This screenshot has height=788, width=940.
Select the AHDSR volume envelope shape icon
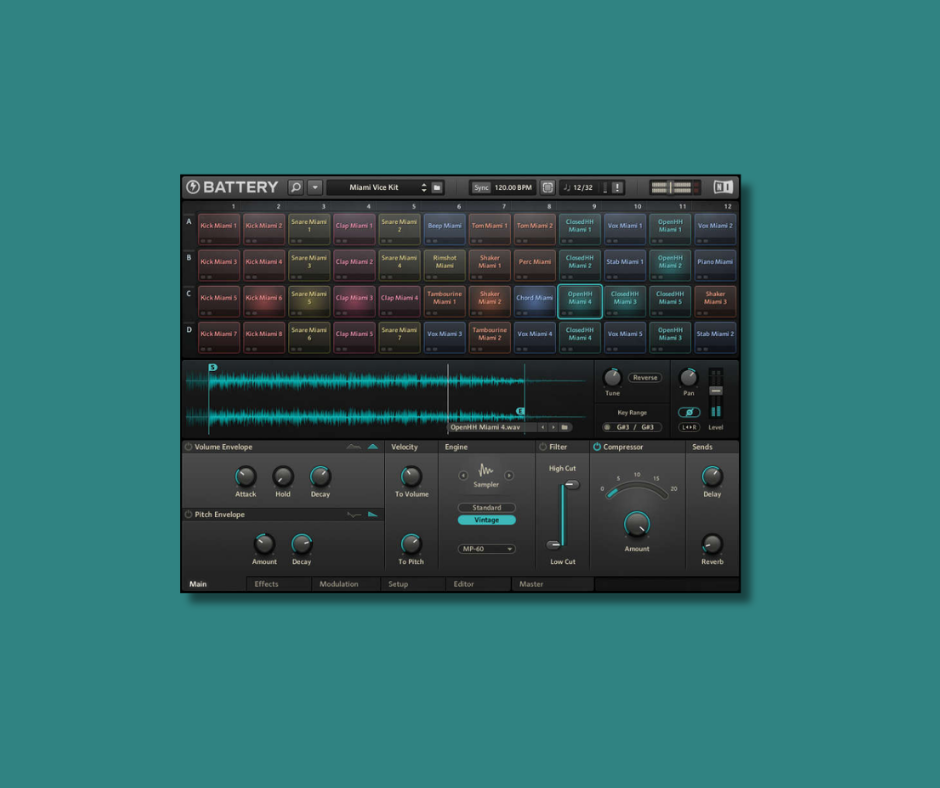point(354,447)
